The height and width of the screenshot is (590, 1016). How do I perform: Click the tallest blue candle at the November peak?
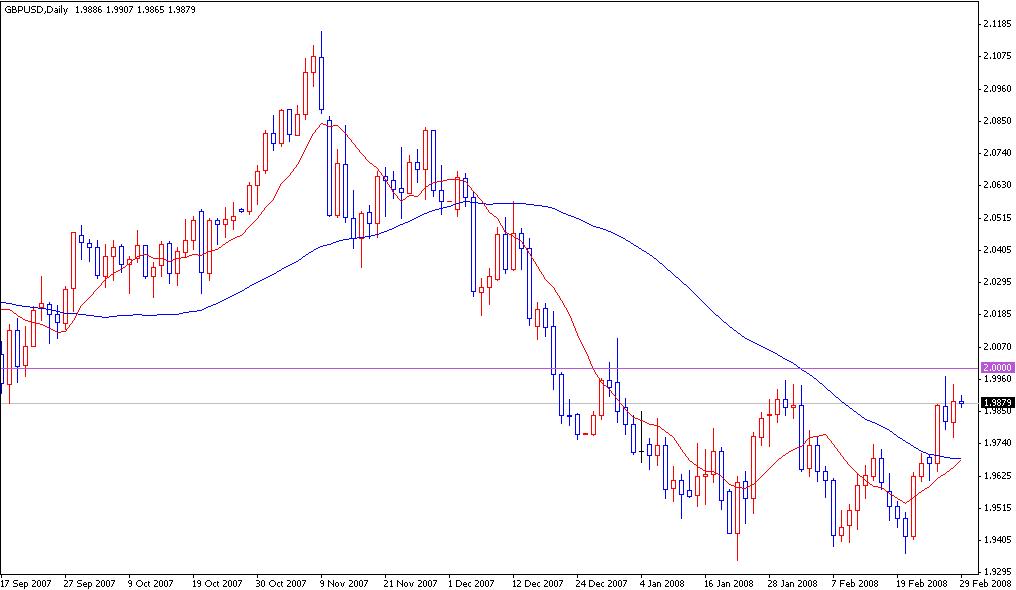point(321,84)
